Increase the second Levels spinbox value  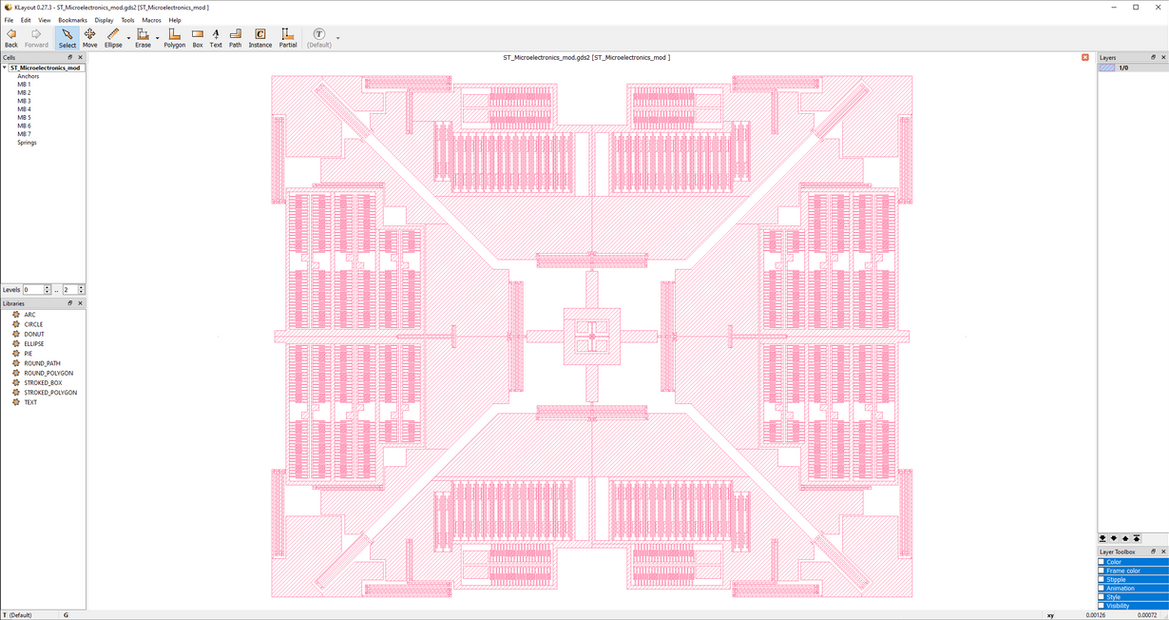point(81,288)
